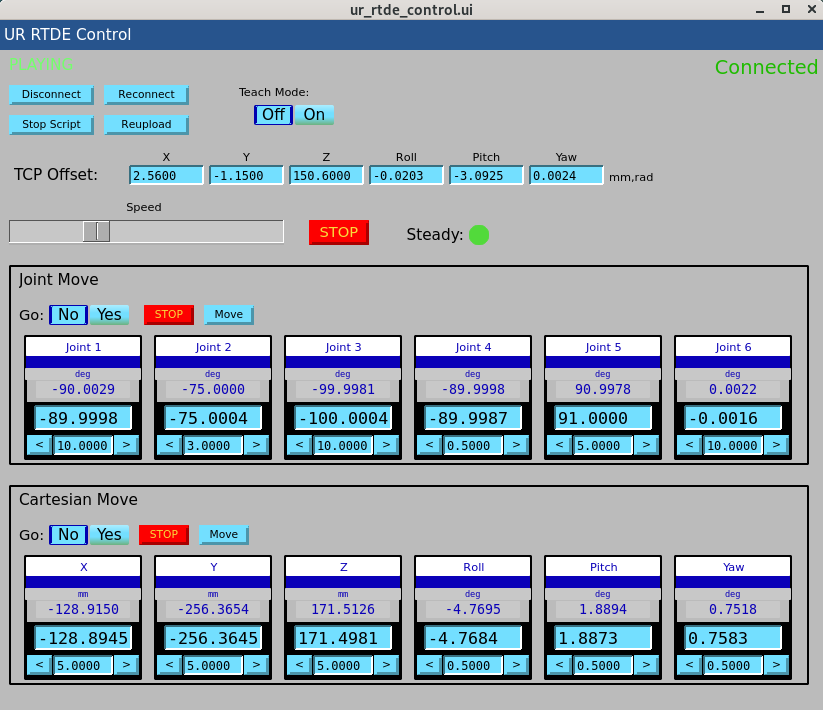Image resolution: width=823 pixels, height=710 pixels.
Task: Increase Cartesian Yaw with its right arrow
Action: (776, 665)
